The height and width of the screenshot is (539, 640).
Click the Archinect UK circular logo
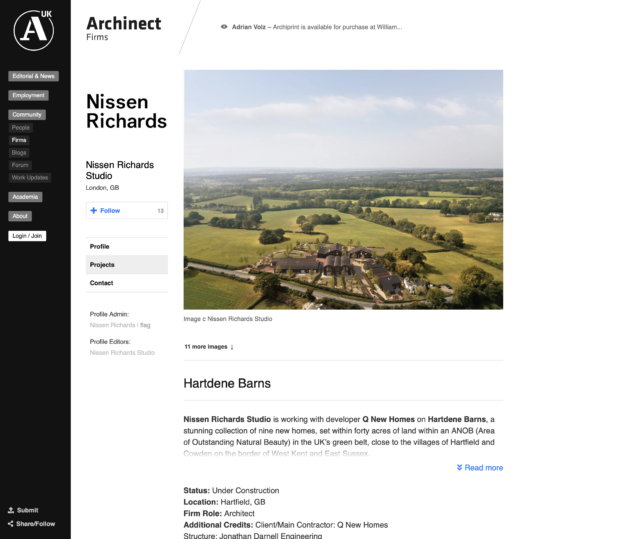click(x=33, y=30)
